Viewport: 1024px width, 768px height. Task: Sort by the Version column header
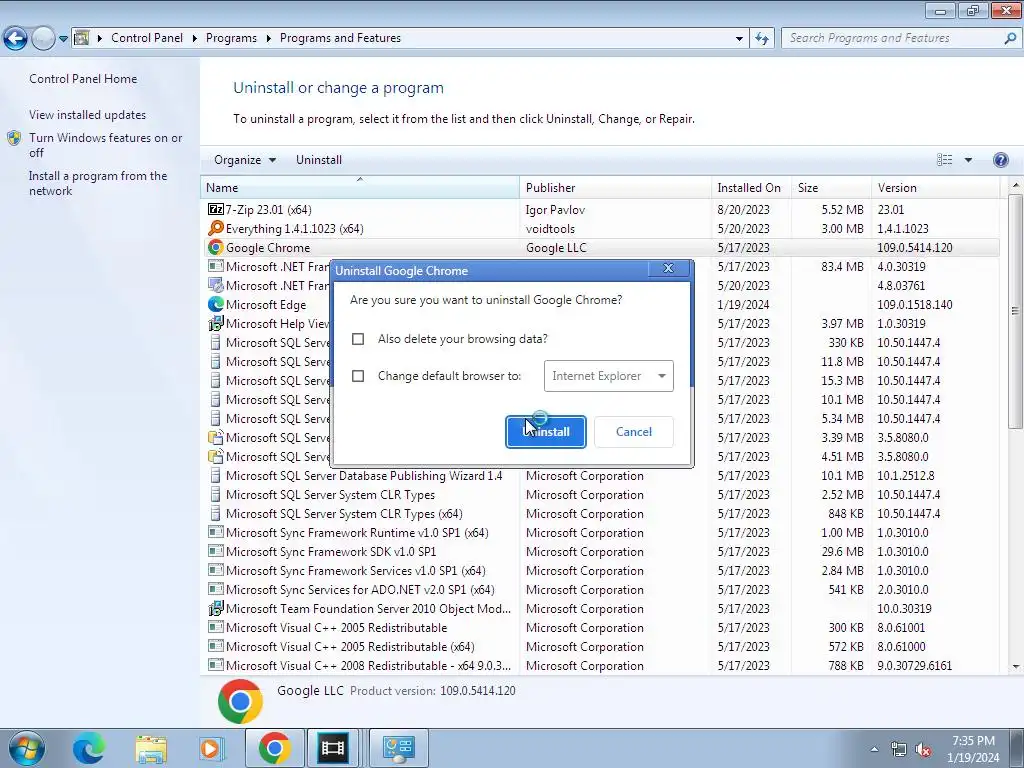935,187
